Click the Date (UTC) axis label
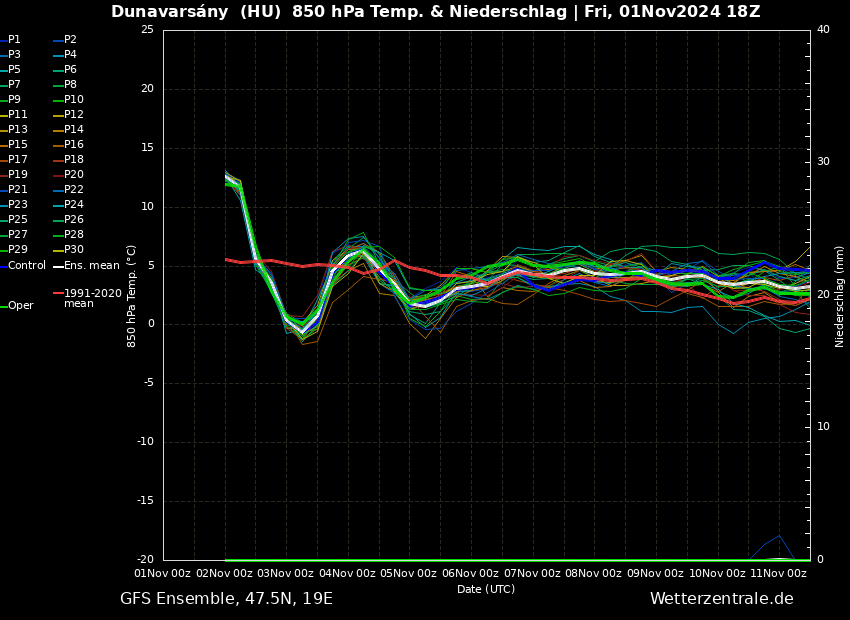The width and height of the screenshot is (850, 620). click(x=486, y=590)
